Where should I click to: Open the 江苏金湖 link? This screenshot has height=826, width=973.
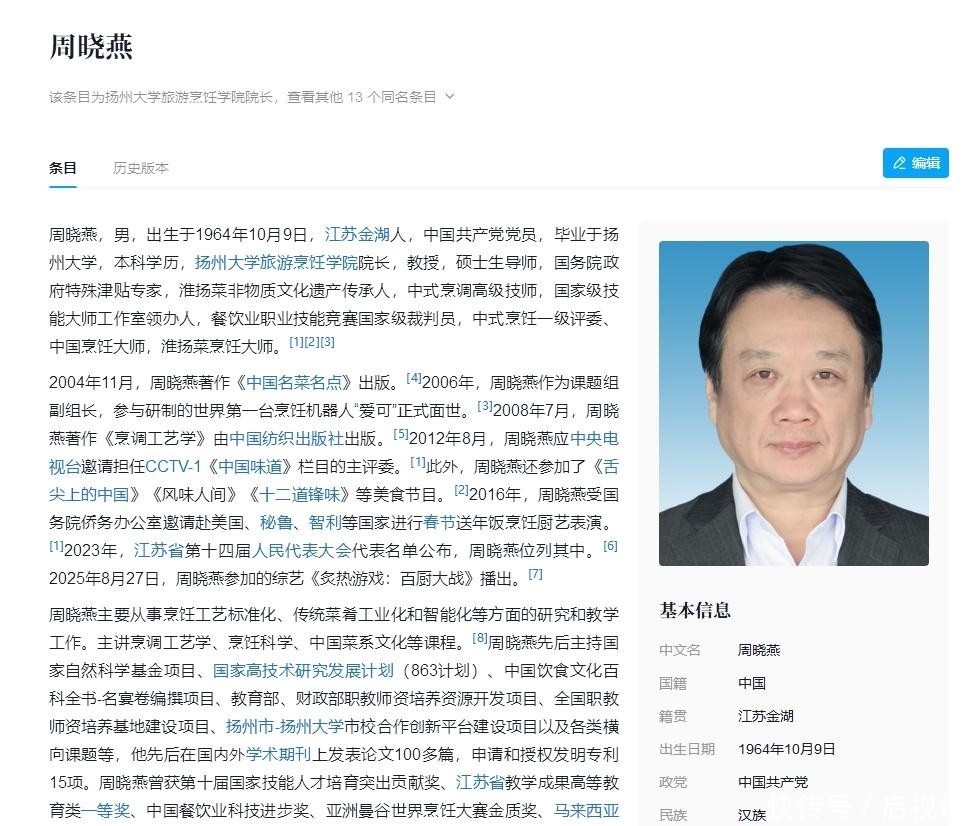pos(357,235)
